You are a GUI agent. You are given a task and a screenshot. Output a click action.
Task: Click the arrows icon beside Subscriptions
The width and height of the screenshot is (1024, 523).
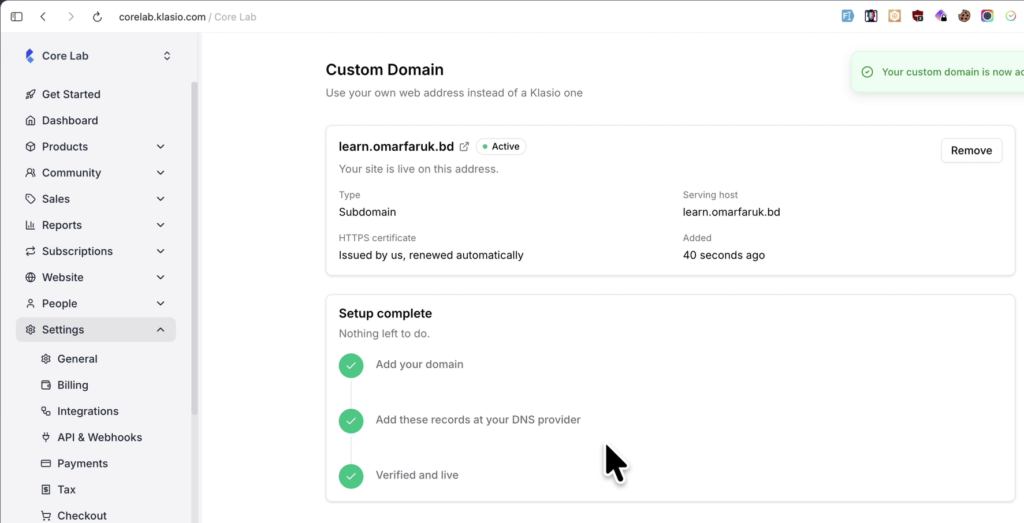[30, 251]
